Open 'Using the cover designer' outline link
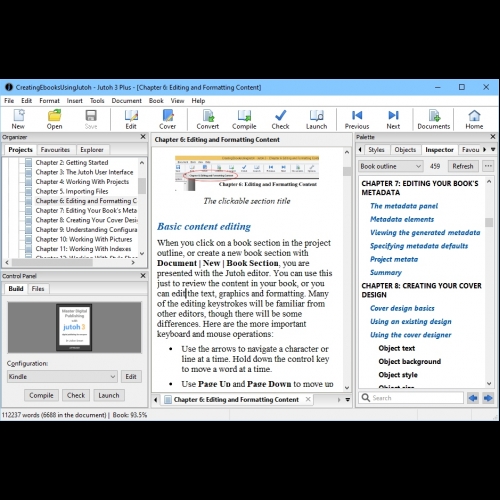 (x=411, y=335)
